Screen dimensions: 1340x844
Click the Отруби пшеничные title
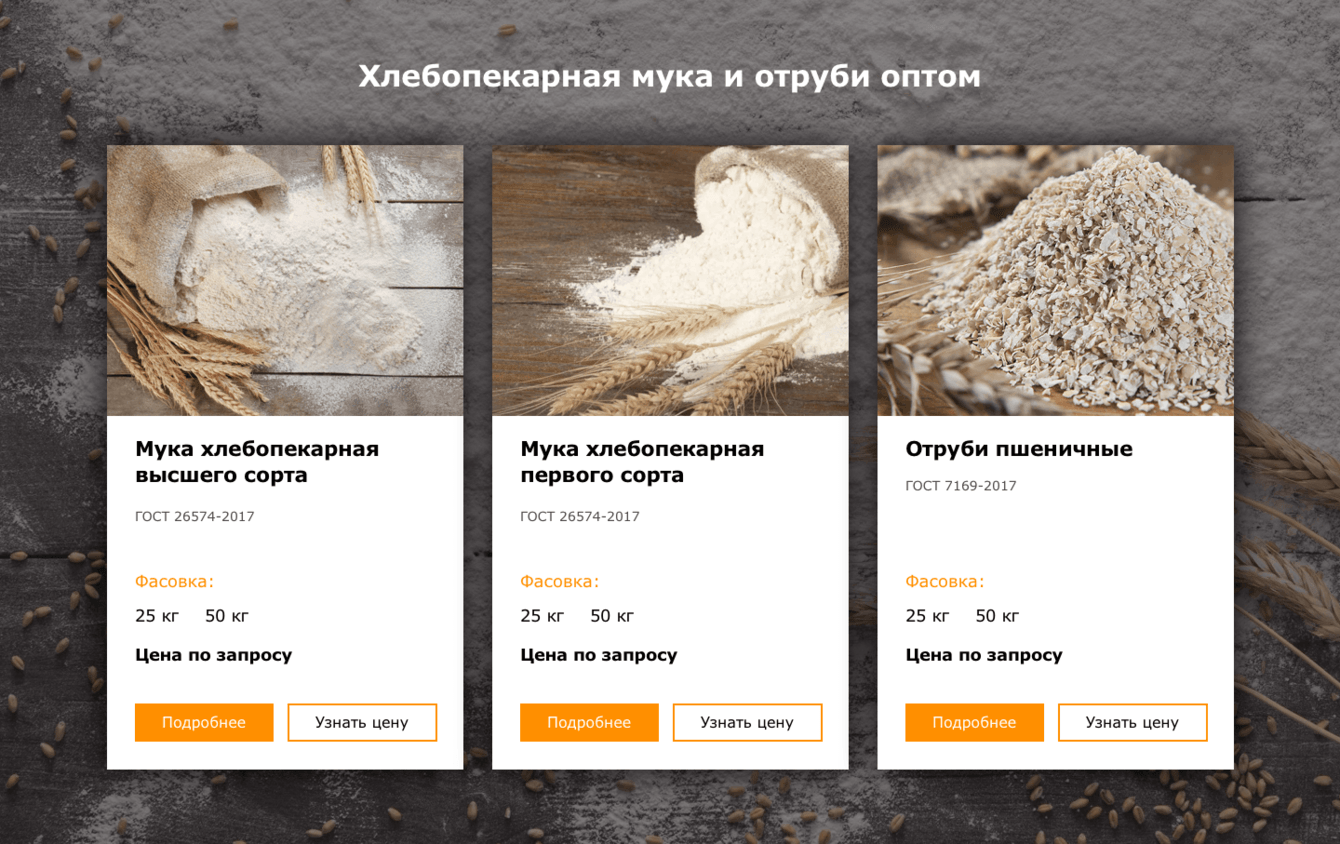[x=1019, y=449]
